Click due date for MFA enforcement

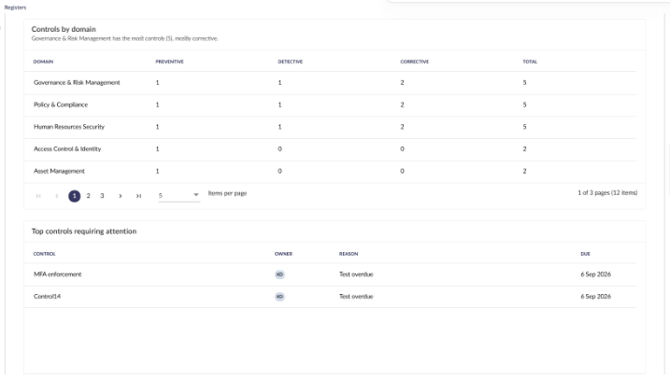596,274
